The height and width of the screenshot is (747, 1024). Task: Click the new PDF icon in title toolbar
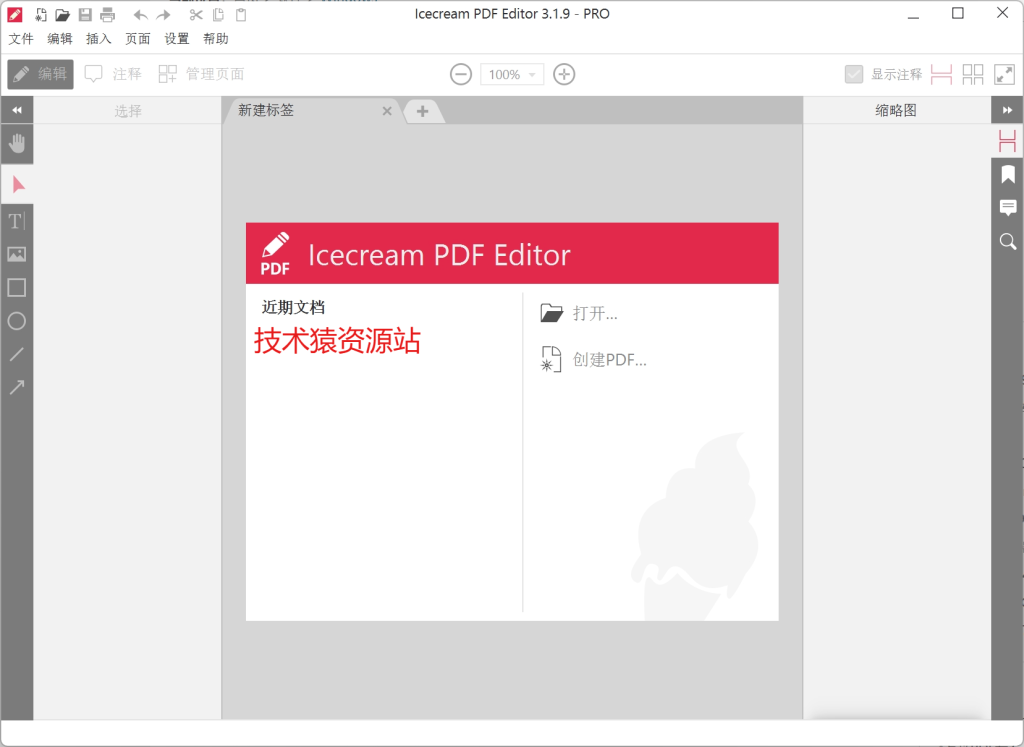[40, 14]
